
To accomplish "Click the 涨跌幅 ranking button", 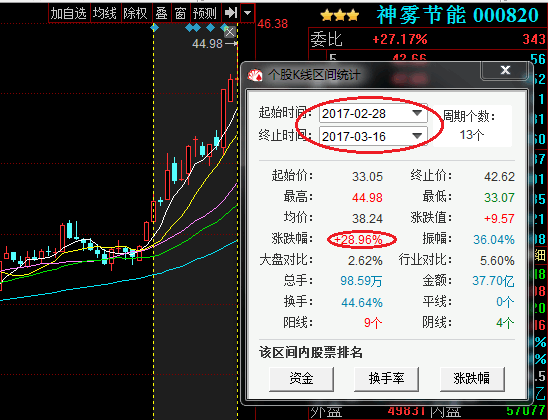I will click(x=472, y=379).
